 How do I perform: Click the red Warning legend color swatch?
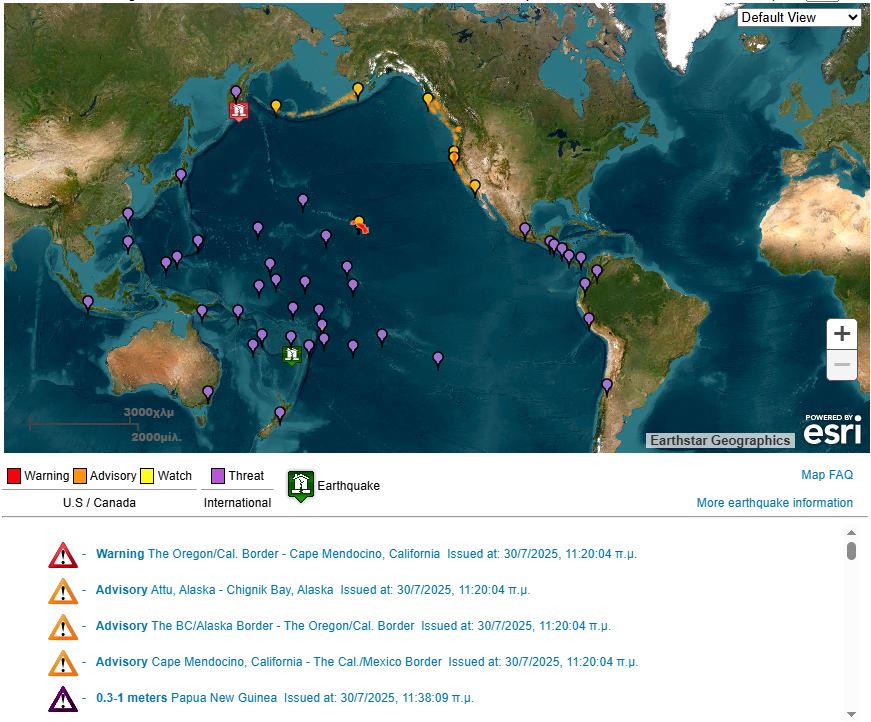[x=14, y=476]
